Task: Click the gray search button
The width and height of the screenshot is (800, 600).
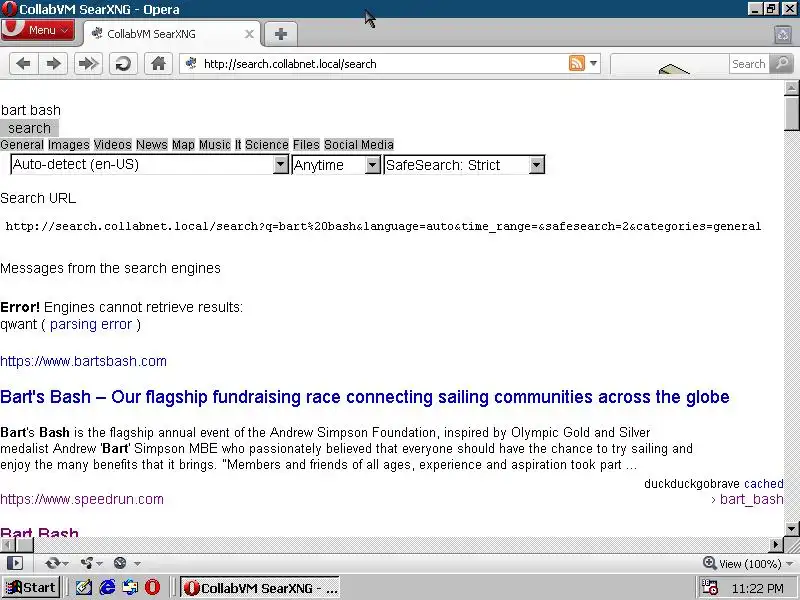Action: coord(29,128)
